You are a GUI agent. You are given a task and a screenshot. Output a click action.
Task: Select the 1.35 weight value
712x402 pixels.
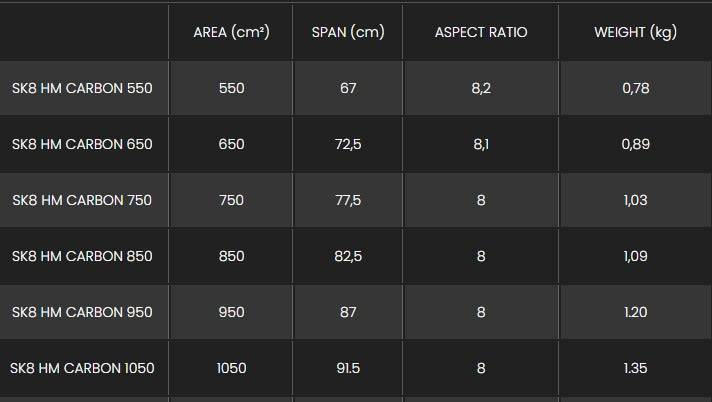click(635, 368)
